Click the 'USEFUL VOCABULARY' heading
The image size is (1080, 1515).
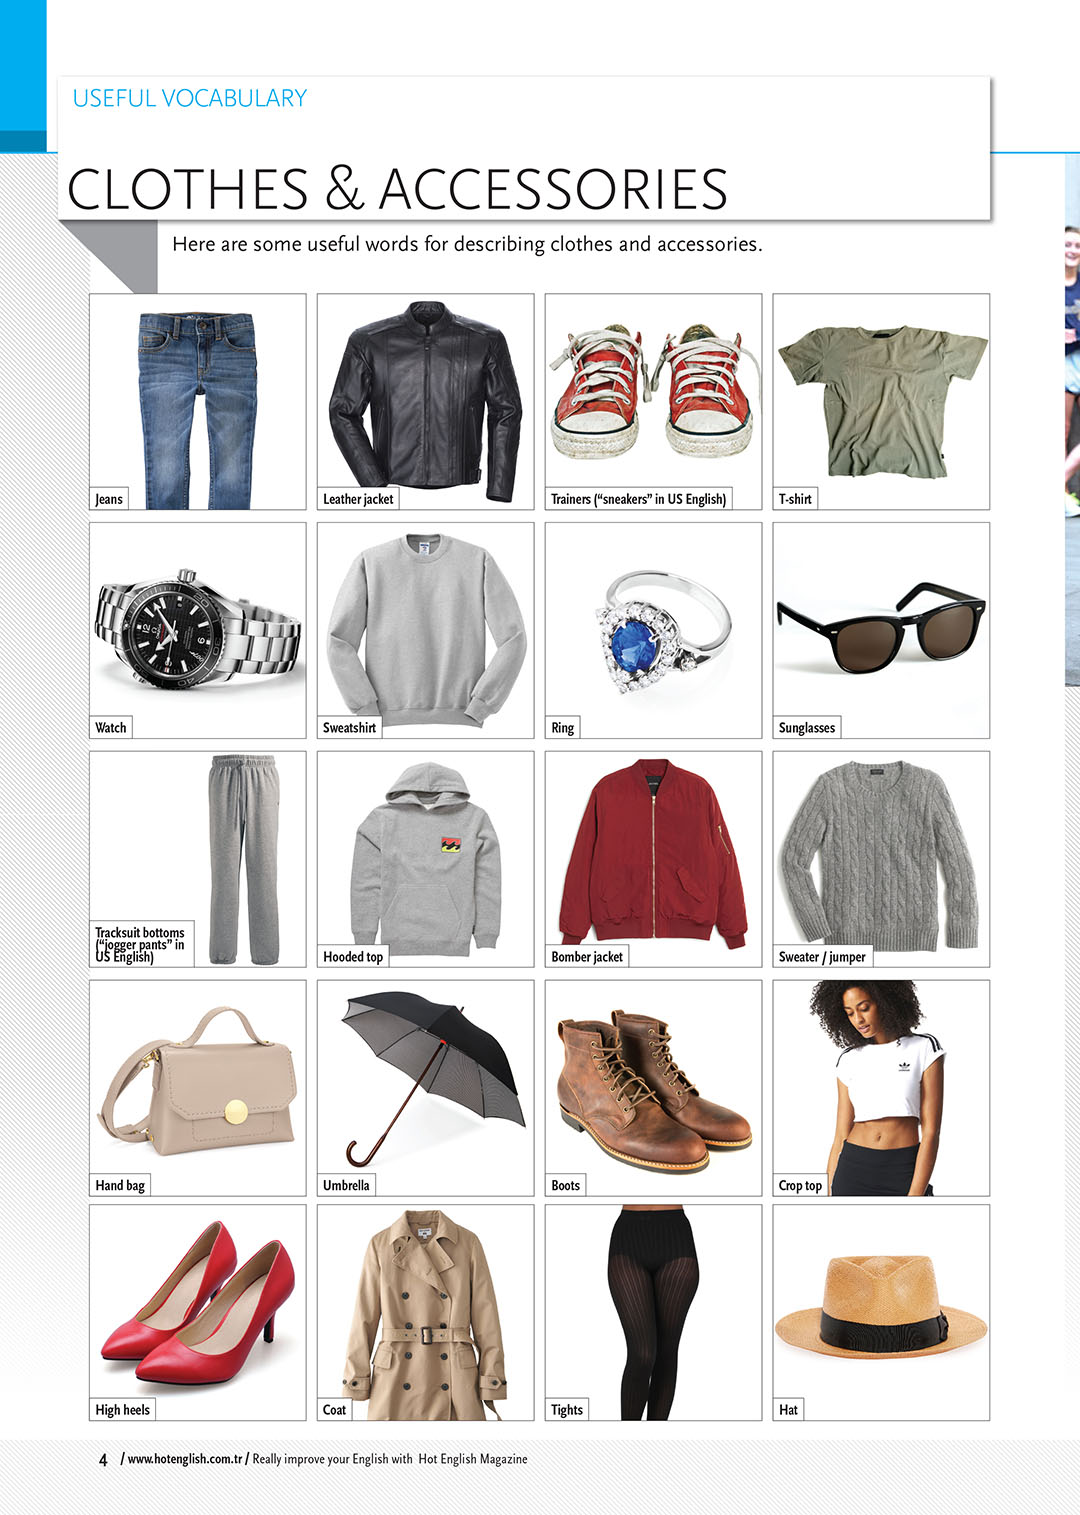190,98
